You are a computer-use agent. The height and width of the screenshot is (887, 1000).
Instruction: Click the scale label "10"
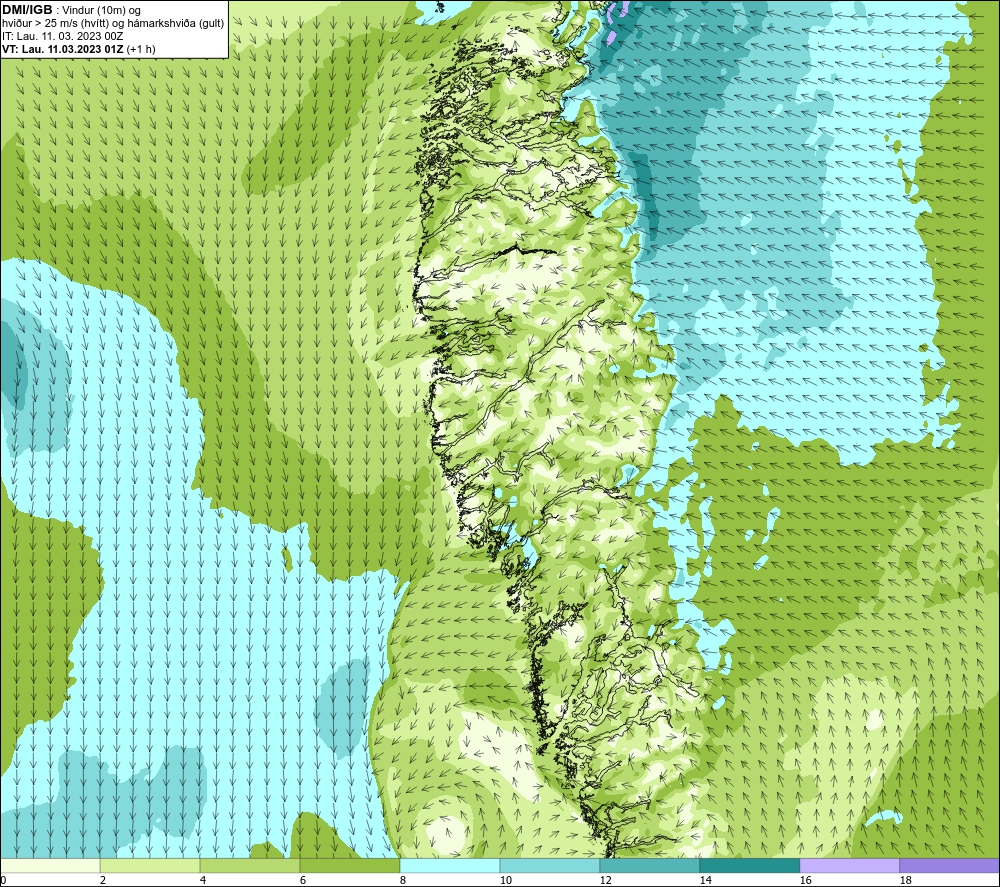[505, 881]
